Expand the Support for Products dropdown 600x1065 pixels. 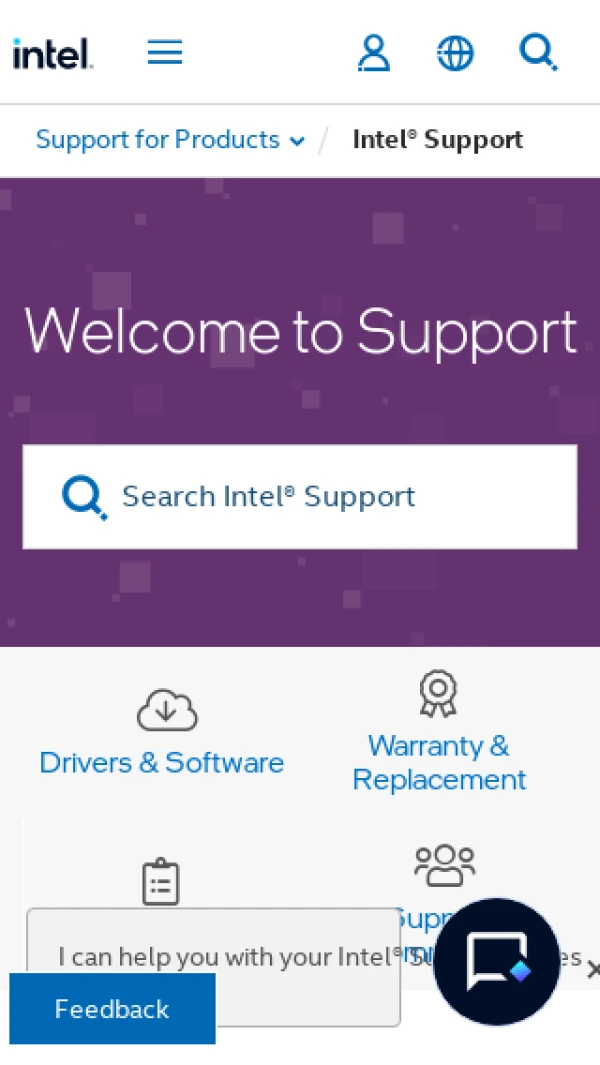pyautogui.click(x=171, y=140)
